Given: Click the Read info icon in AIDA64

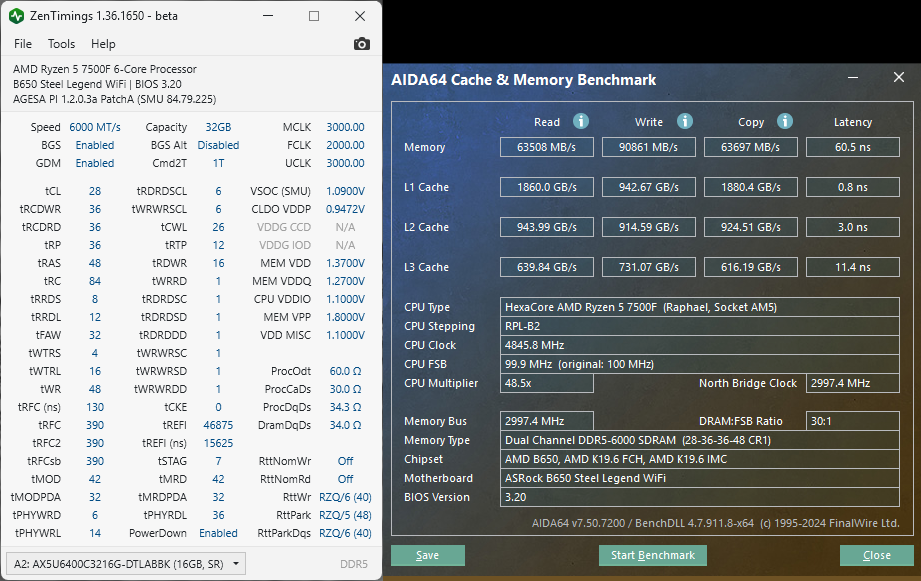Looking at the screenshot, I should pos(581,121).
